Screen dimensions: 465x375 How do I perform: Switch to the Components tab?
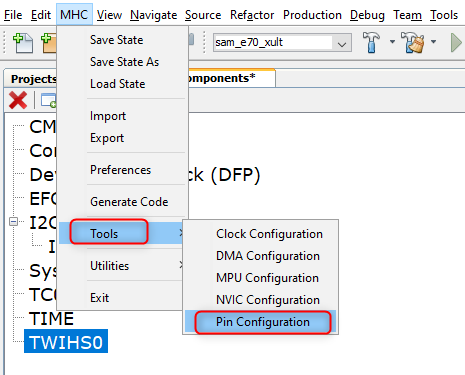(232, 78)
